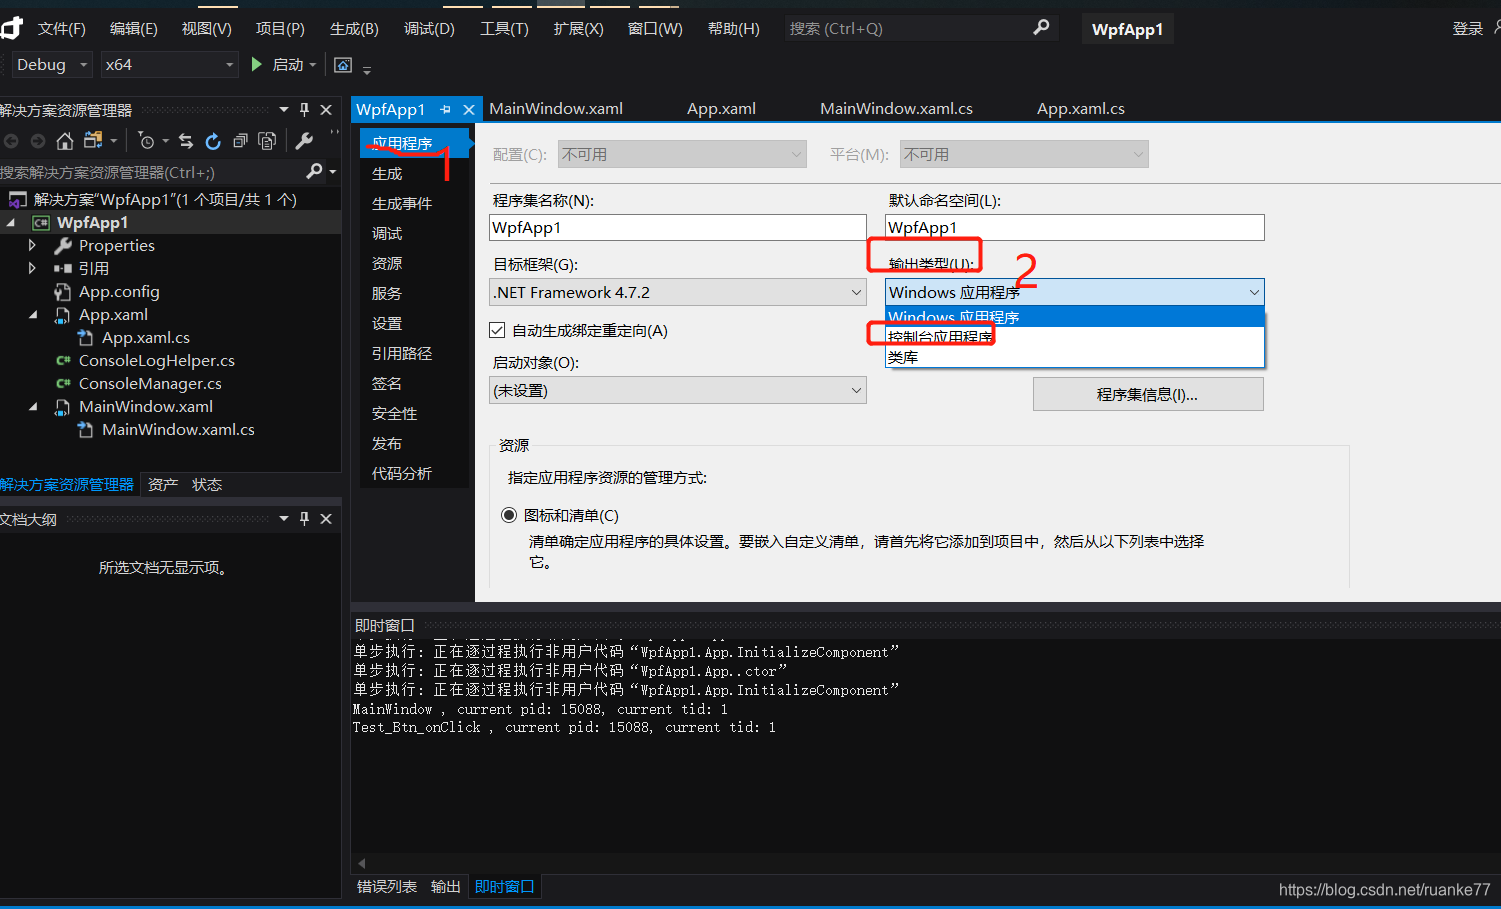Select the 图标和清单 radio button
Image resolution: width=1501 pixels, height=909 pixels.
pyautogui.click(x=509, y=514)
